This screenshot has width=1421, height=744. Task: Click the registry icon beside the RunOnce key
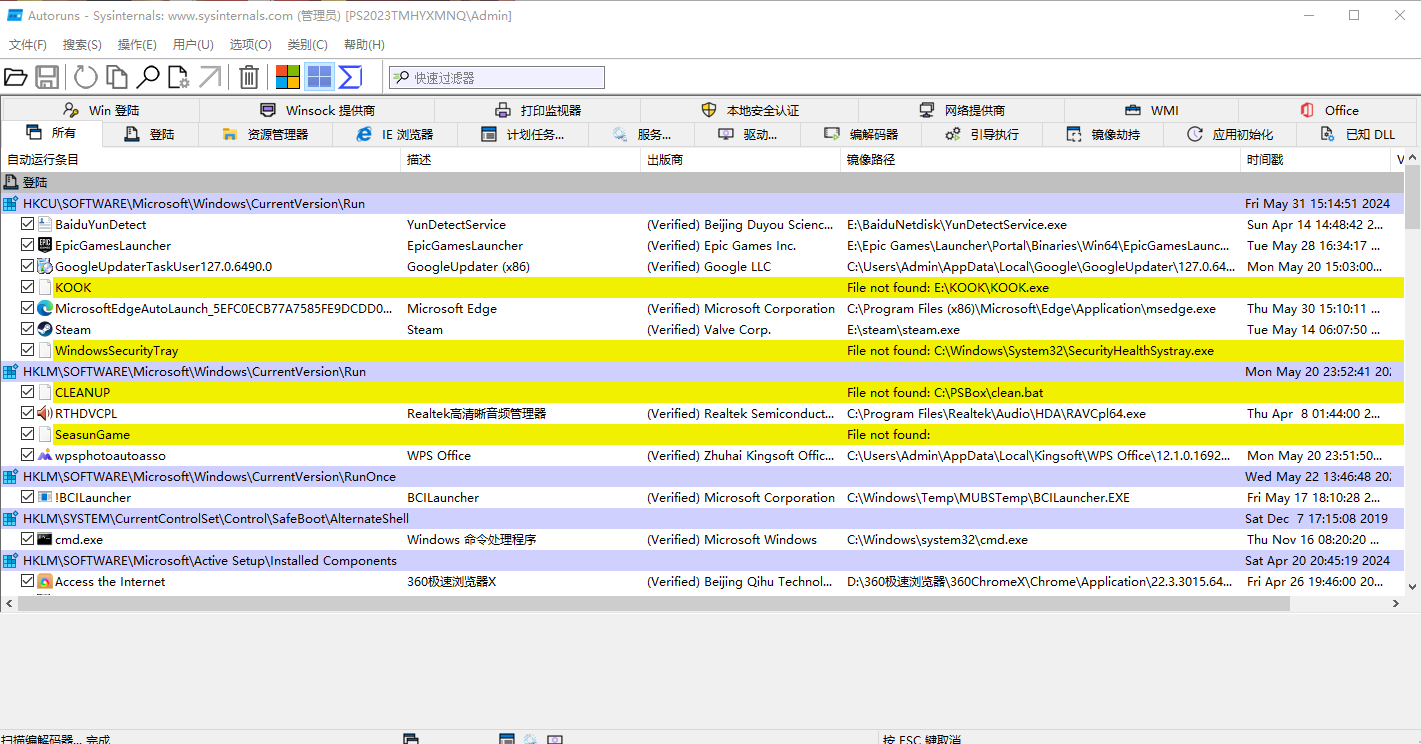pos(11,476)
